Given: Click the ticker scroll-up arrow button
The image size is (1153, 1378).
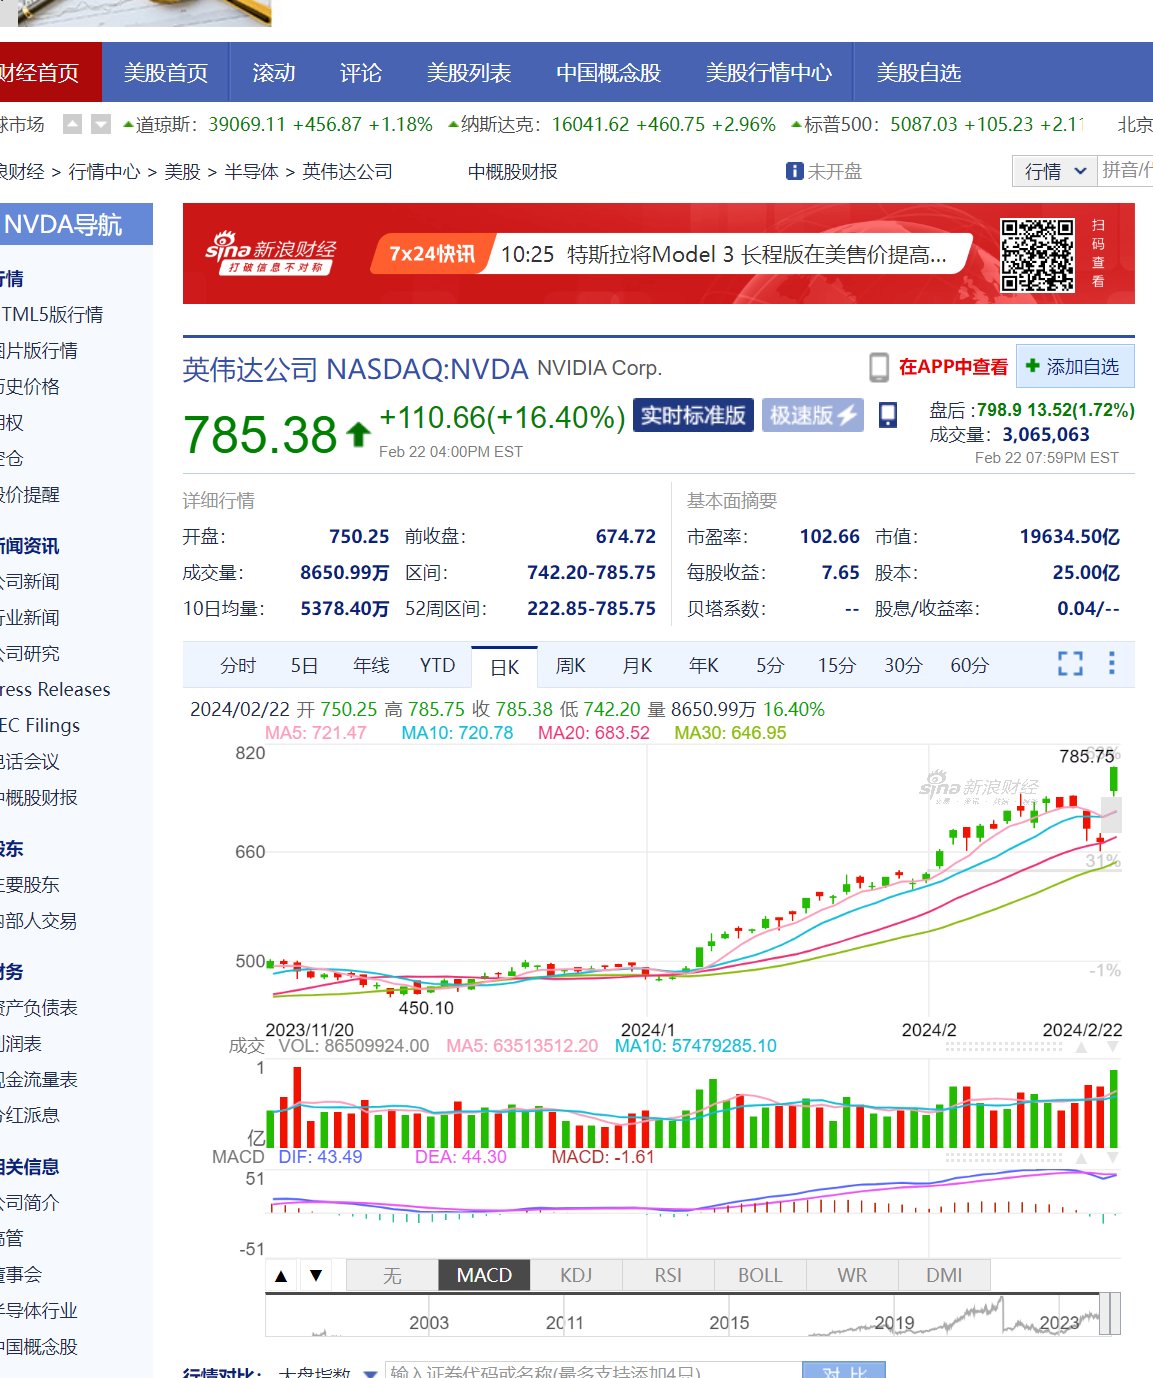Looking at the screenshot, I should (x=72, y=124).
